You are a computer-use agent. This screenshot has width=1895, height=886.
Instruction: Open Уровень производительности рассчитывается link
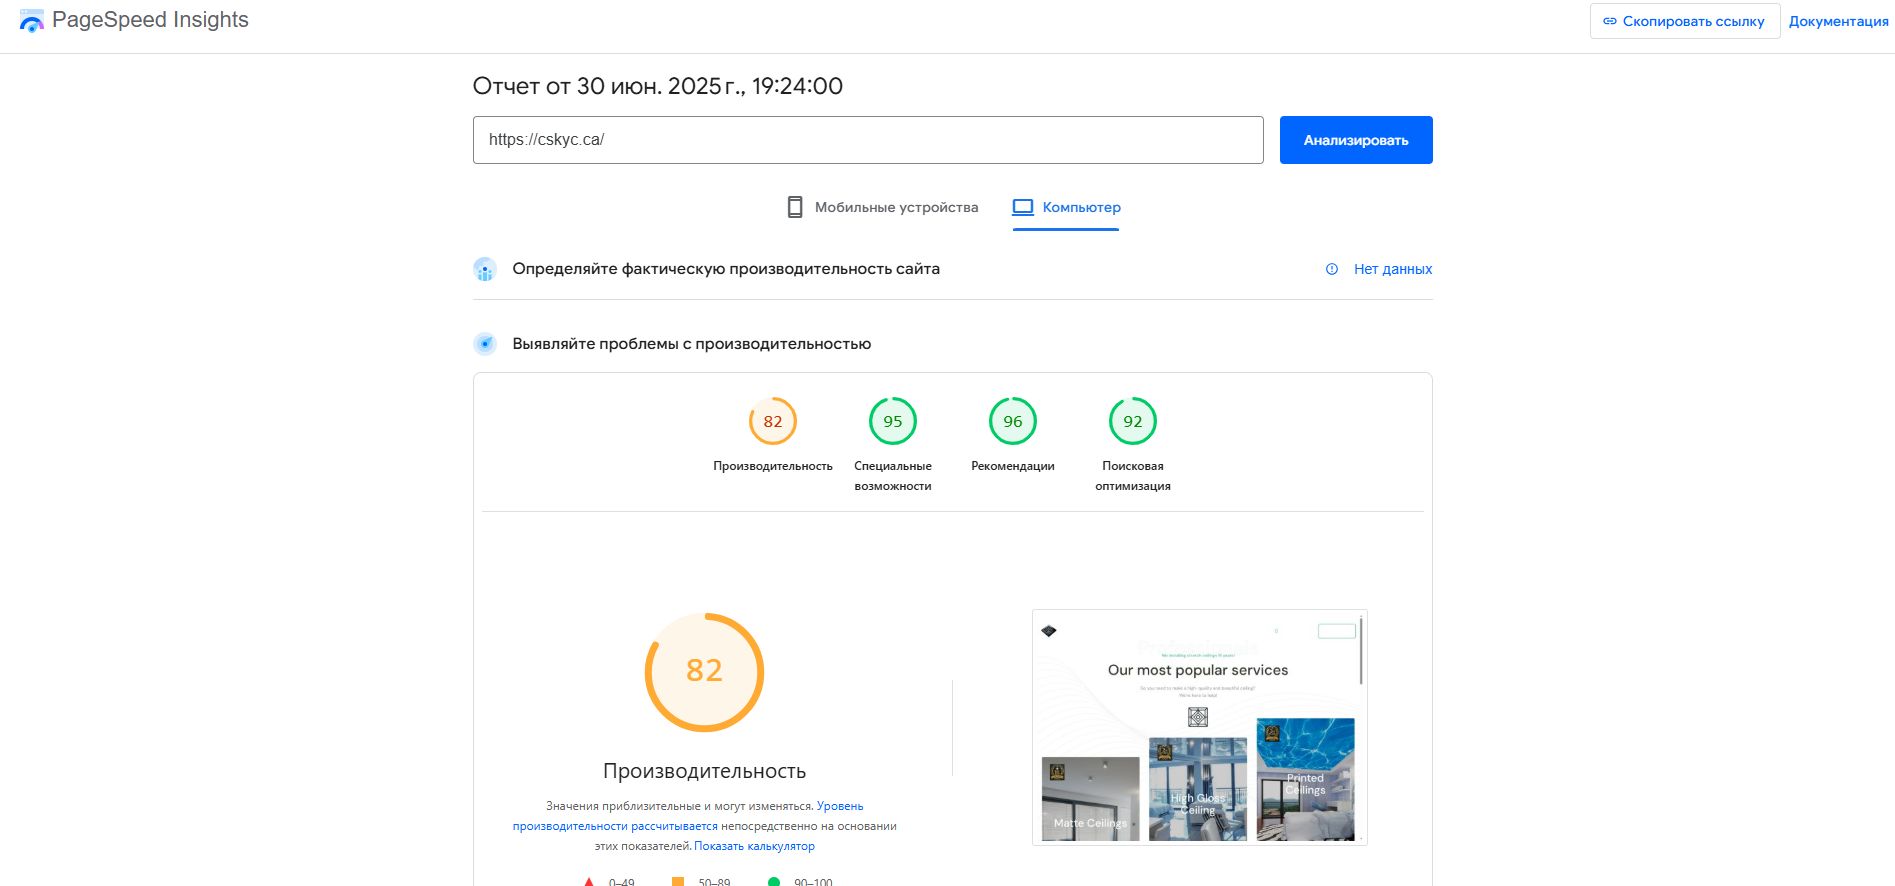click(688, 816)
